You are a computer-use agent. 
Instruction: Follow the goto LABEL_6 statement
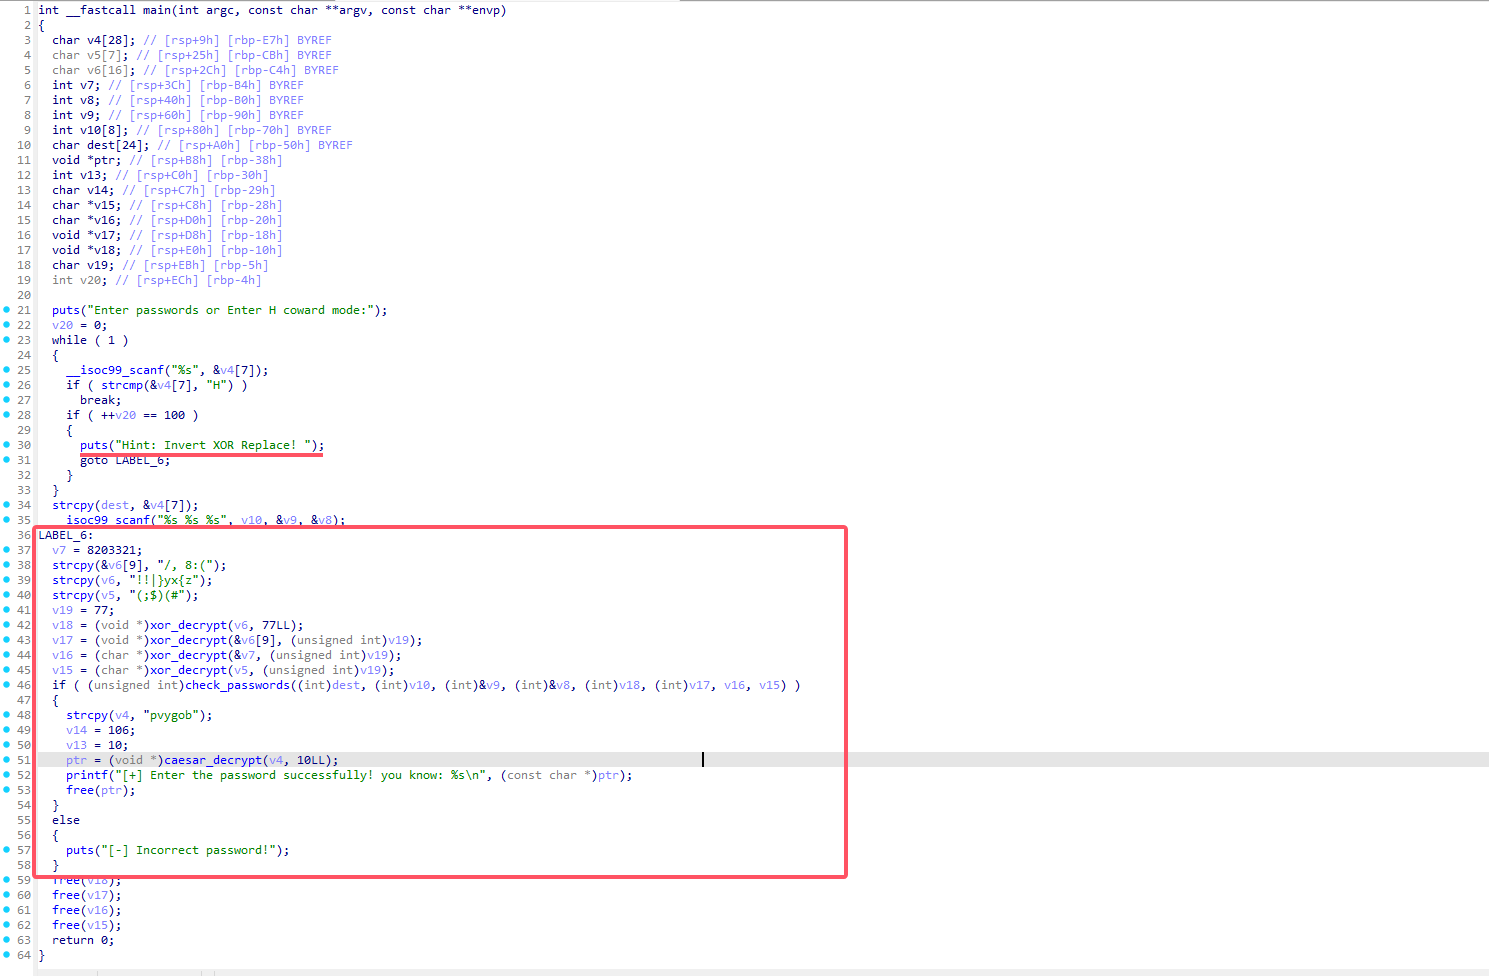(125, 460)
